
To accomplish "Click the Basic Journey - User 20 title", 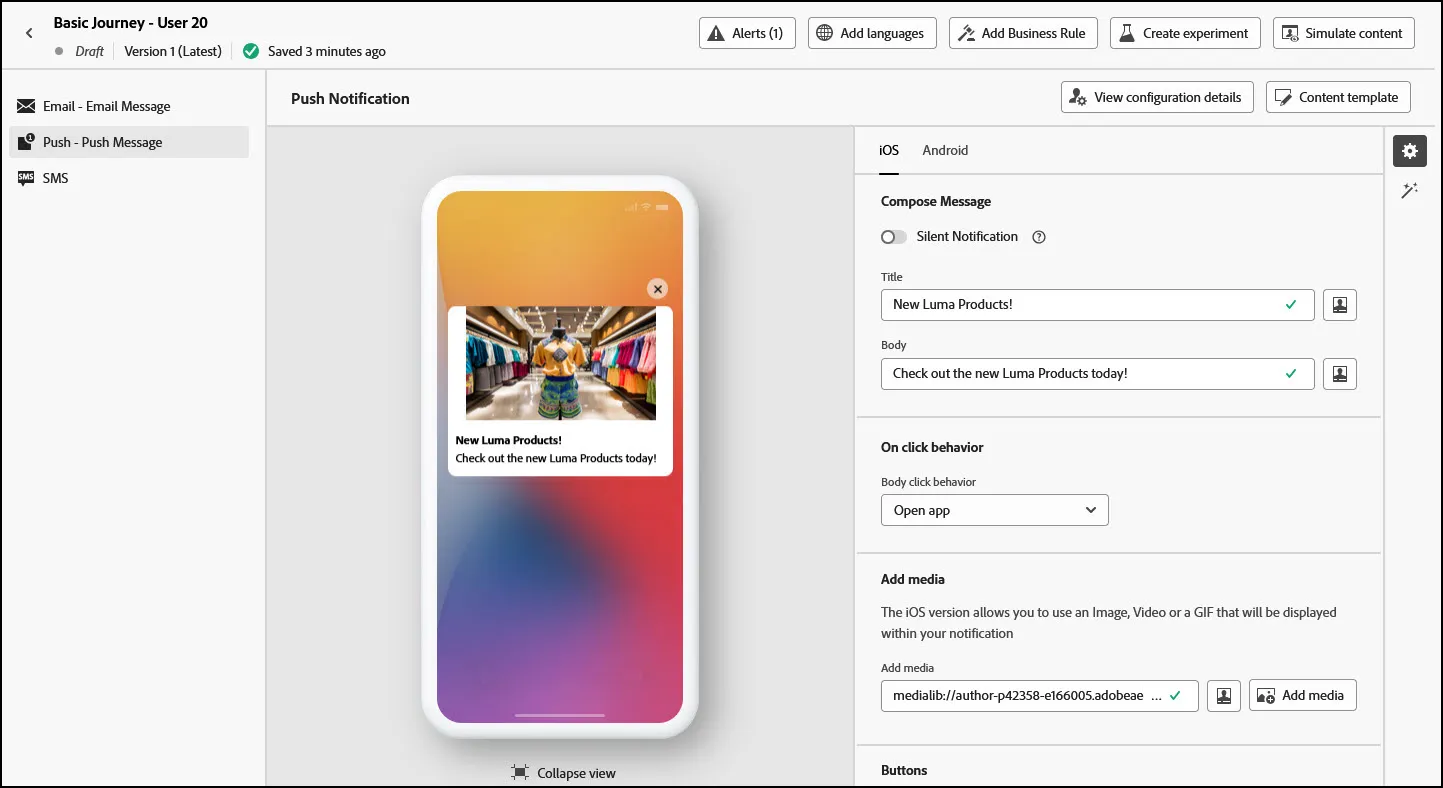I will coord(131,22).
